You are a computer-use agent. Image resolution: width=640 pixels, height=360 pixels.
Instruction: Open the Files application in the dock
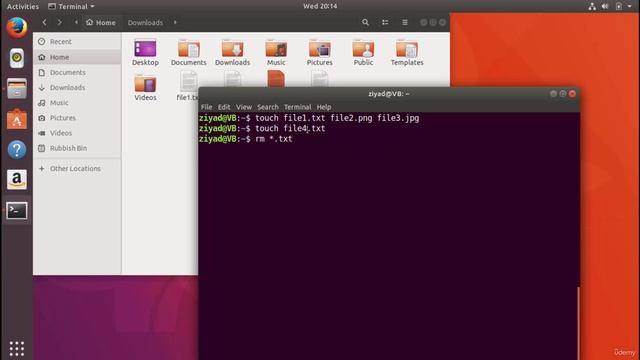[17, 89]
